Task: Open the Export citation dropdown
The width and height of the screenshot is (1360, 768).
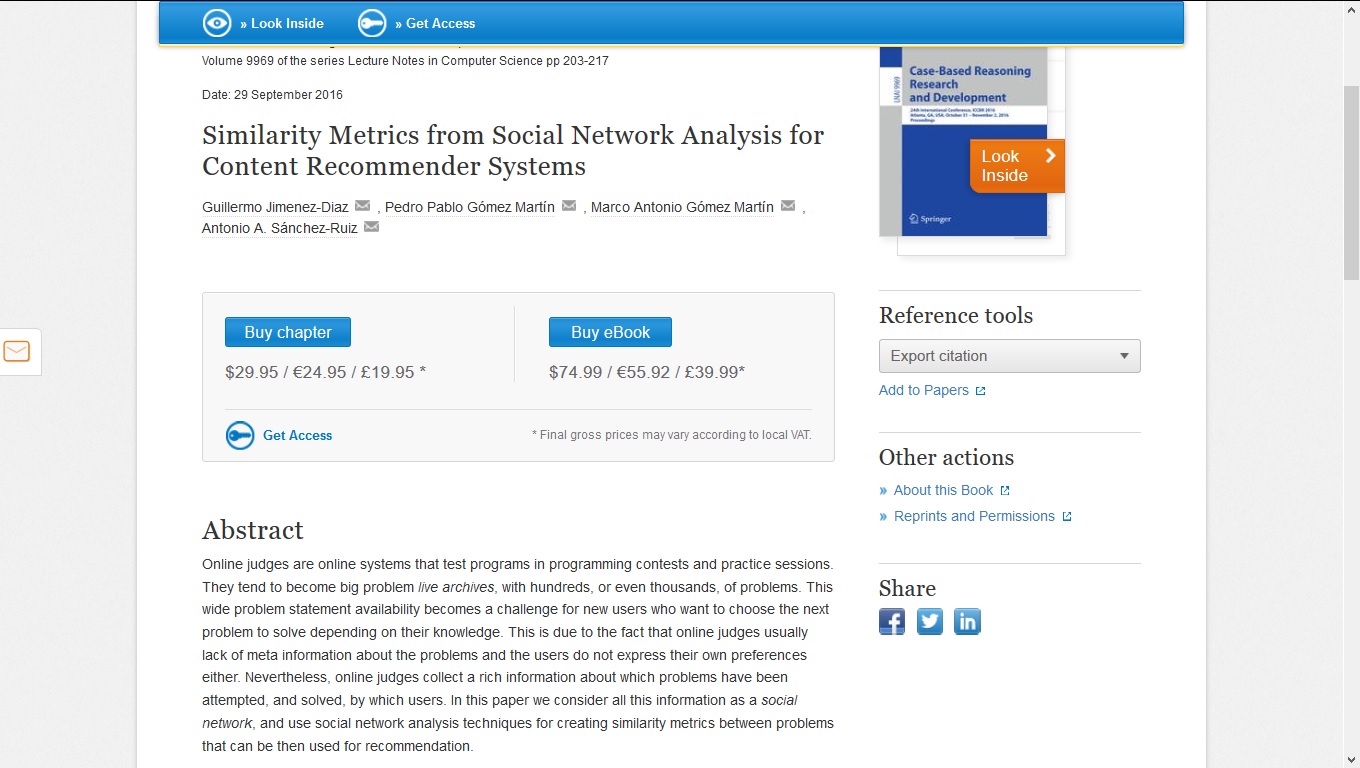Action: 1009,356
